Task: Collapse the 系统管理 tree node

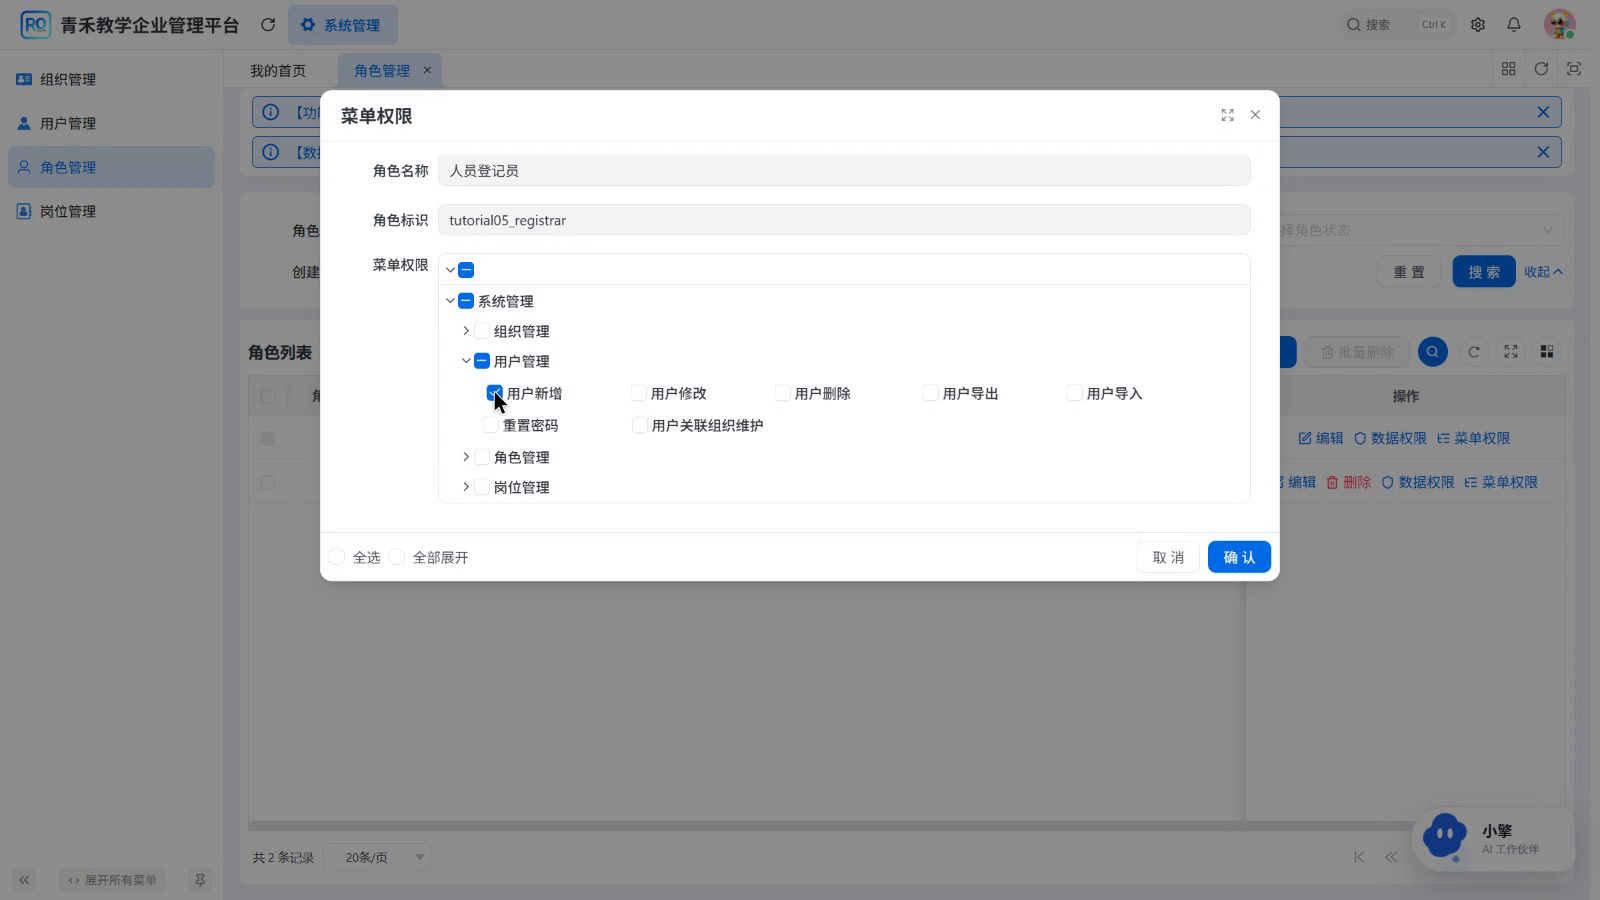Action: pyautogui.click(x=450, y=301)
